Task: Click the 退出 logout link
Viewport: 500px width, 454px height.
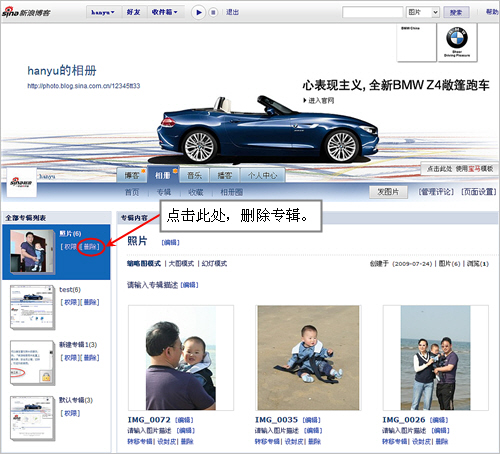Action: coord(232,12)
